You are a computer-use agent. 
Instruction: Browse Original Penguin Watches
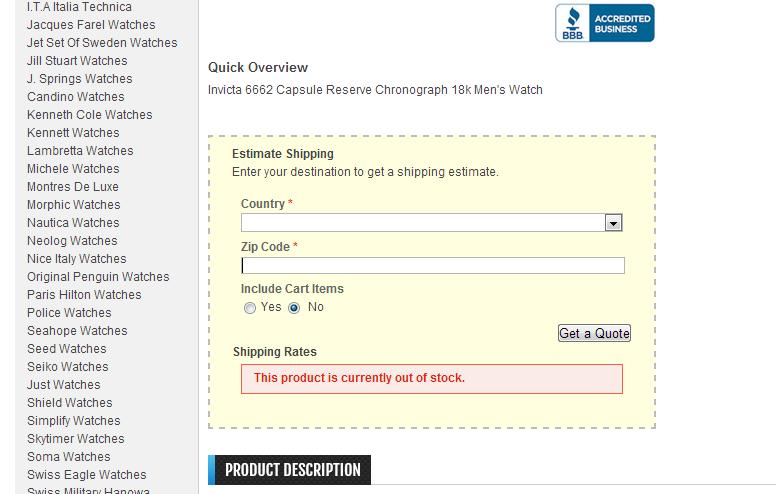point(98,277)
